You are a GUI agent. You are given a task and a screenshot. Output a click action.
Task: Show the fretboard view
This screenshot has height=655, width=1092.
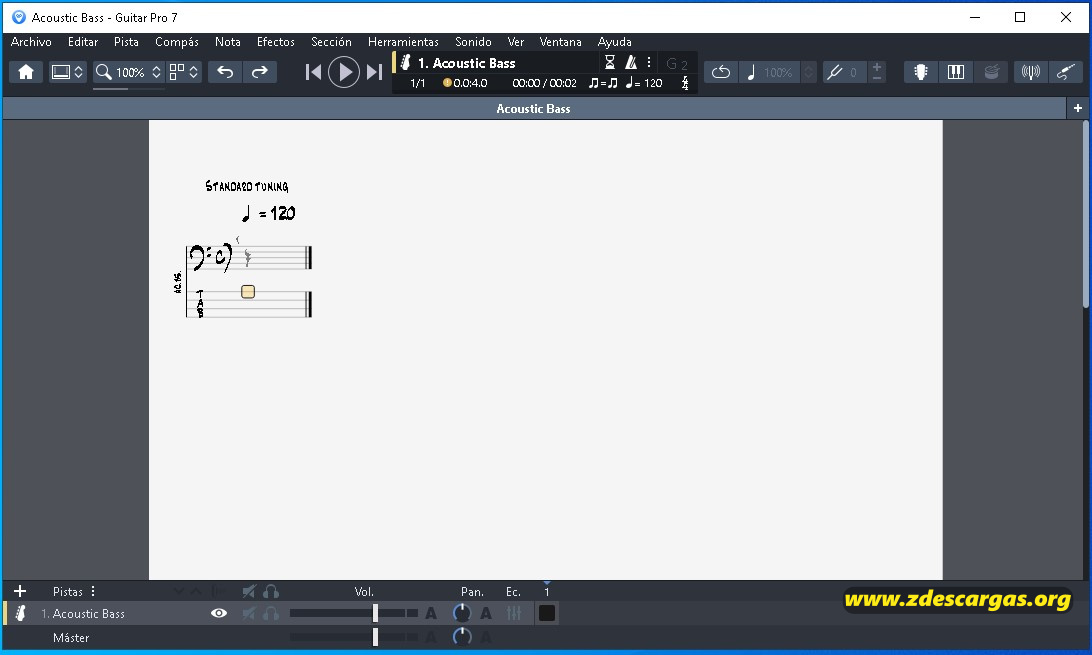coord(921,72)
